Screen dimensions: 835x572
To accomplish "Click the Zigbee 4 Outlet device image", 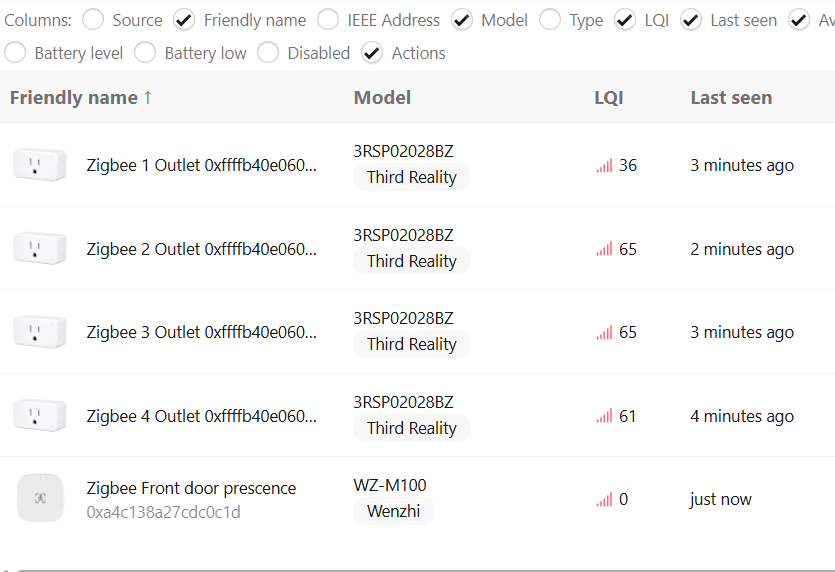I will point(40,416).
